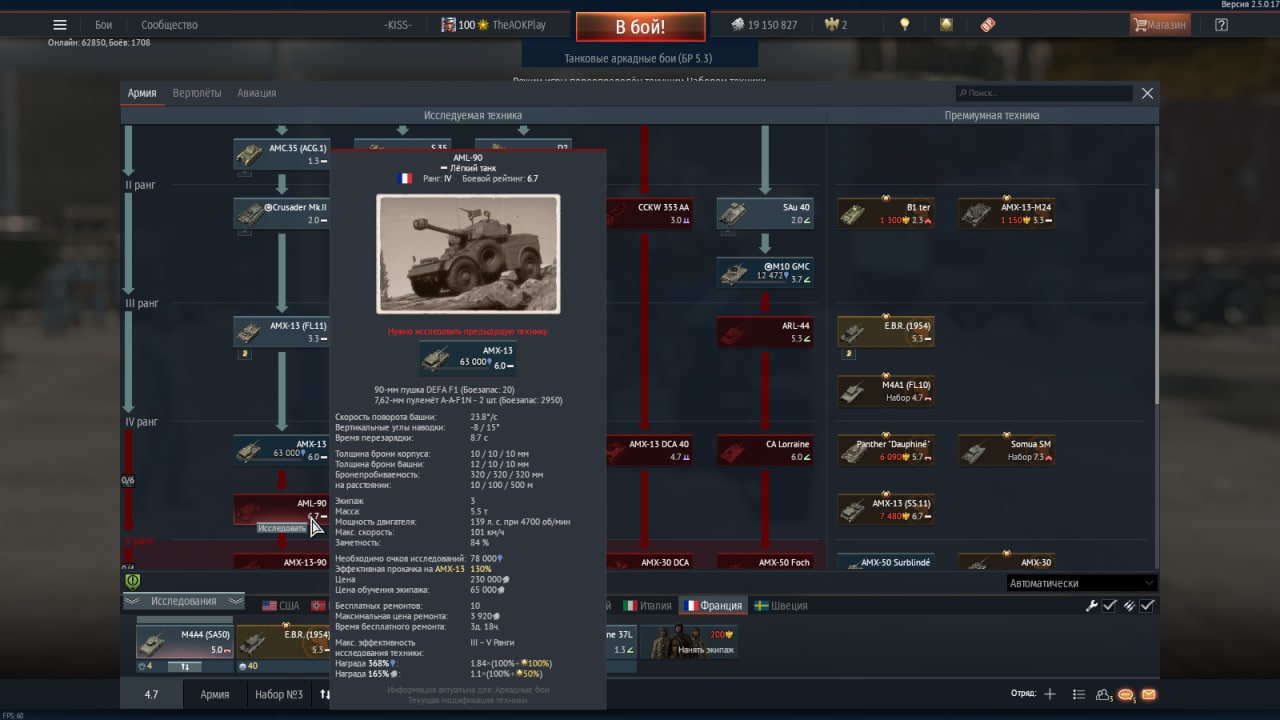The height and width of the screenshot is (720, 1280).
Task: Click the golden eagles balance icon
Action: (830, 25)
